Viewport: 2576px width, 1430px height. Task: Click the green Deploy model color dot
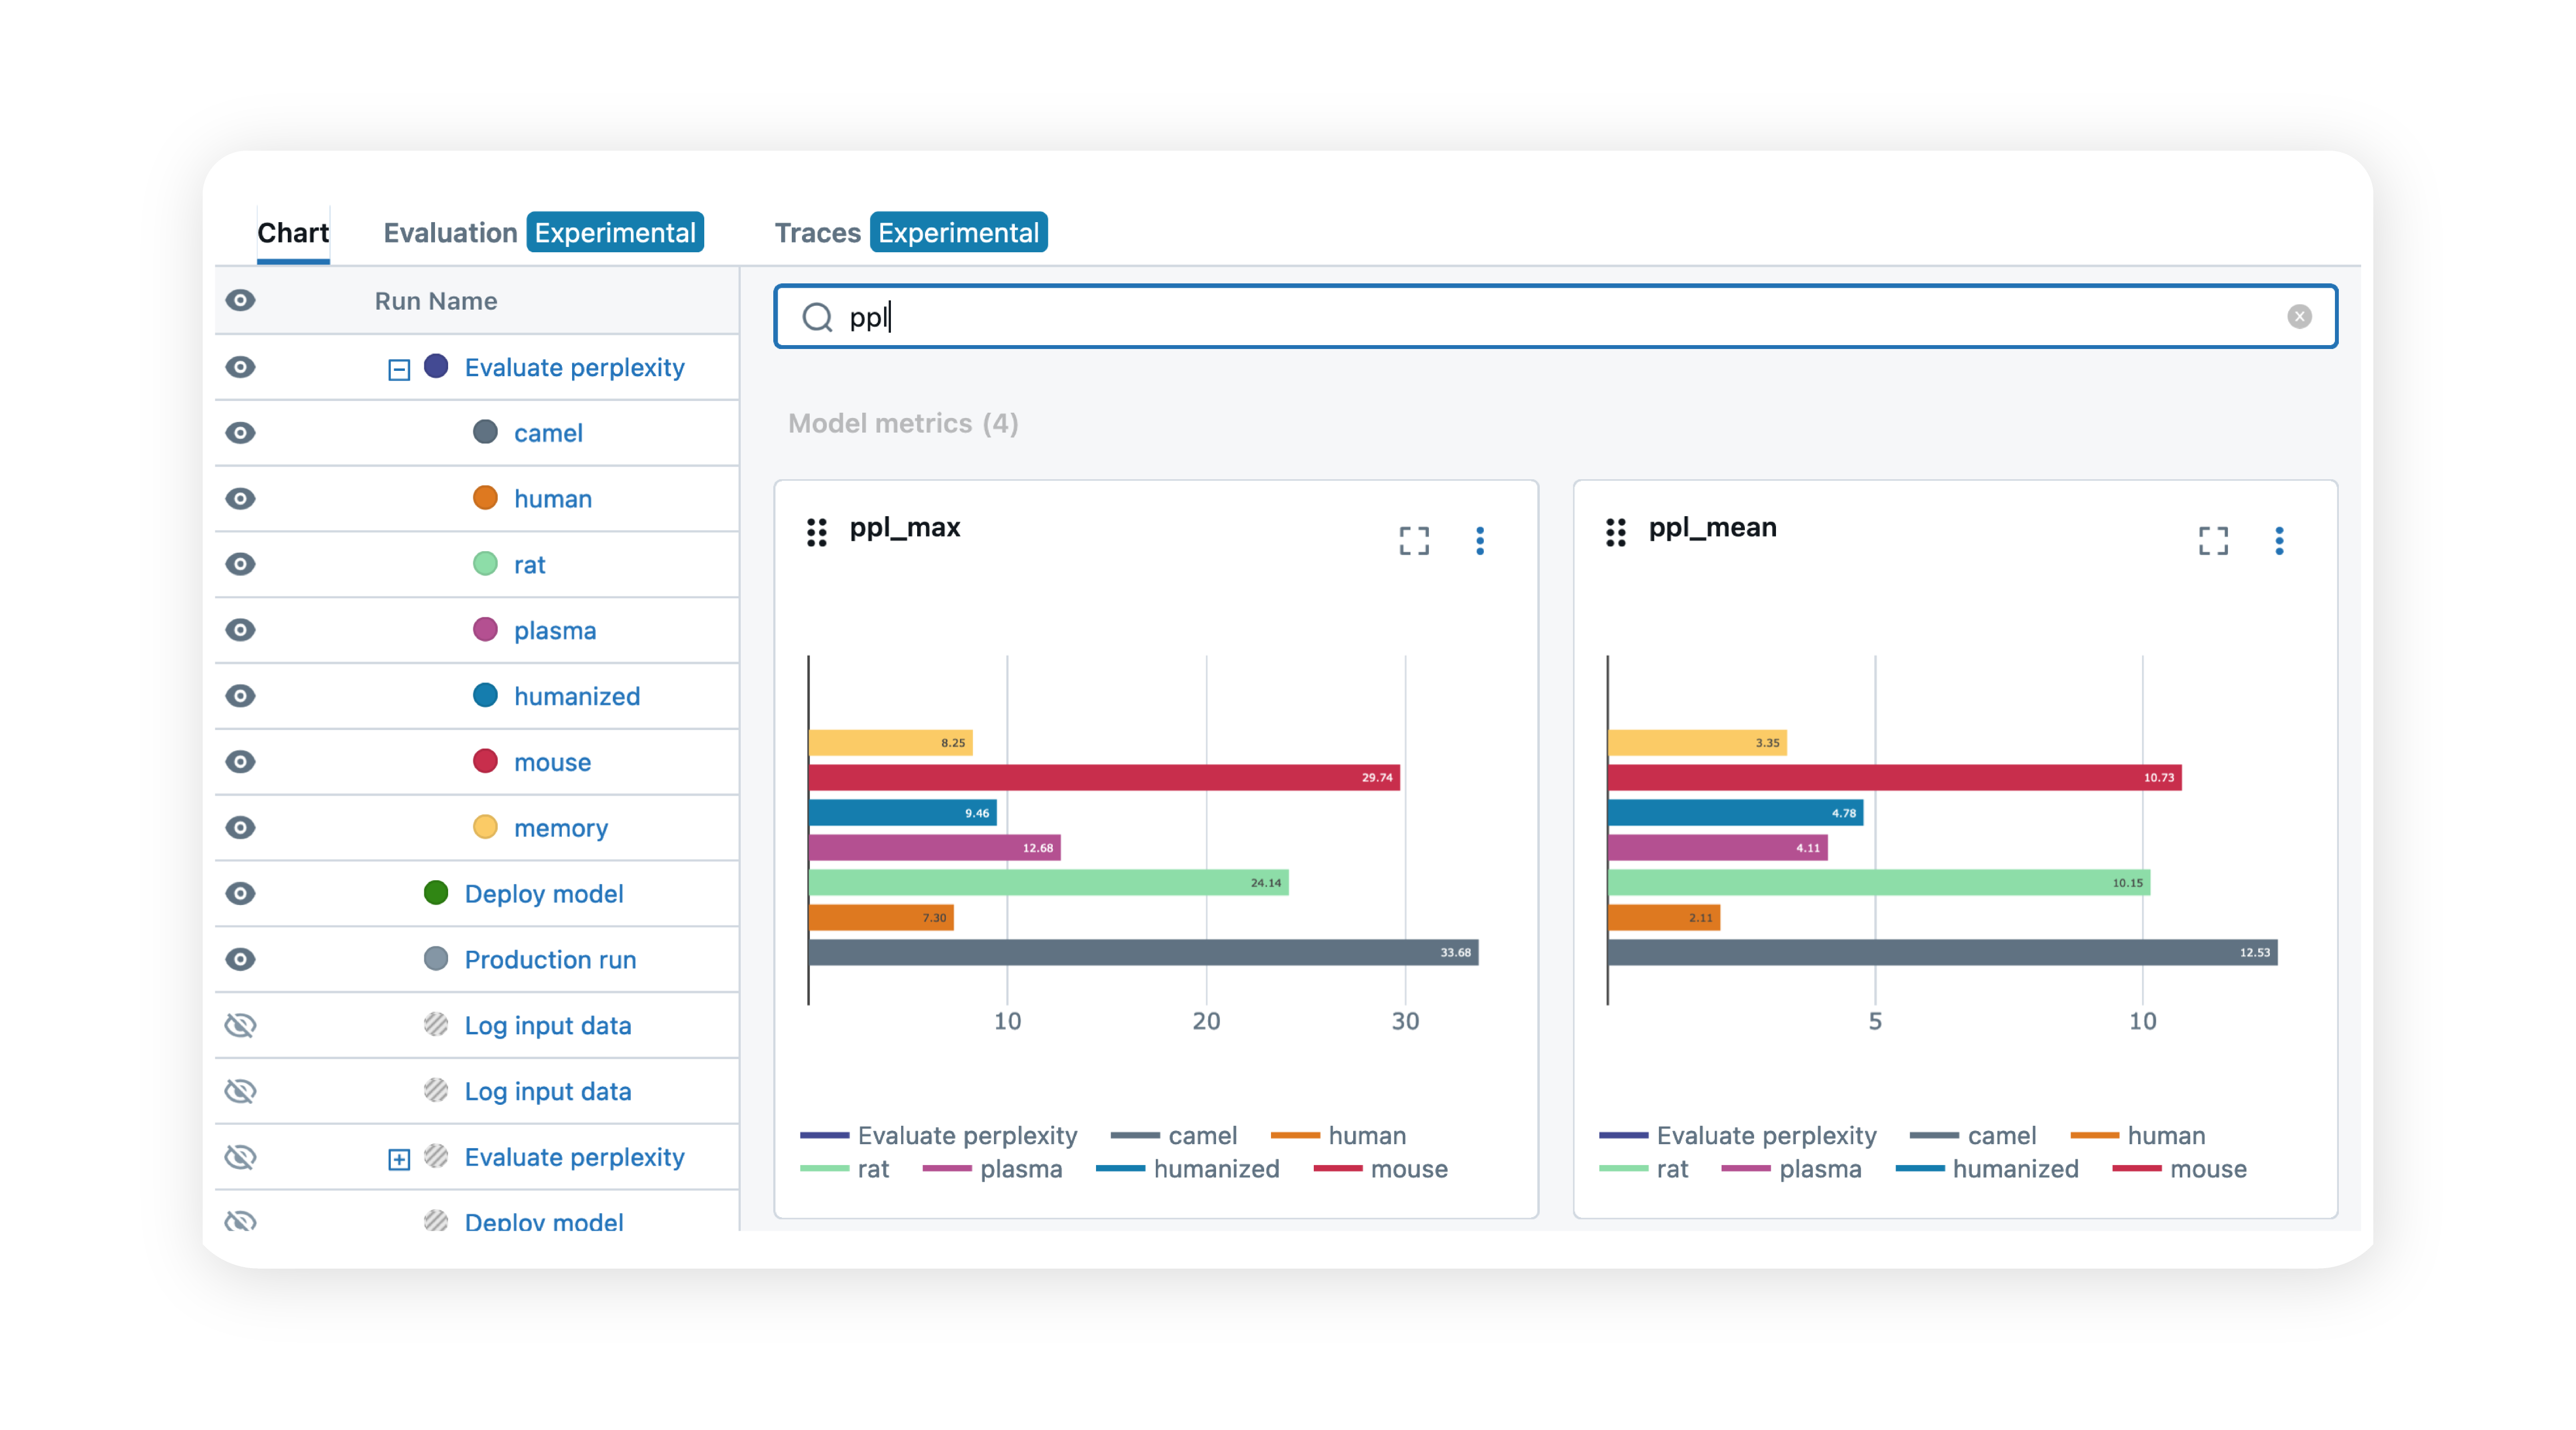[436, 892]
